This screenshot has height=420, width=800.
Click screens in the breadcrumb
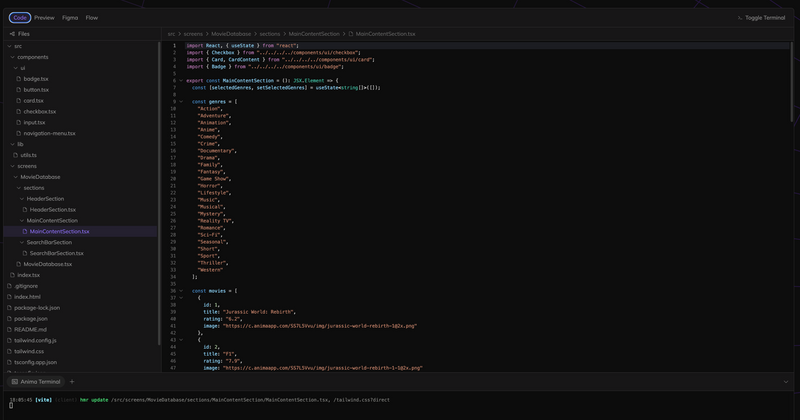[x=193, y=34]
